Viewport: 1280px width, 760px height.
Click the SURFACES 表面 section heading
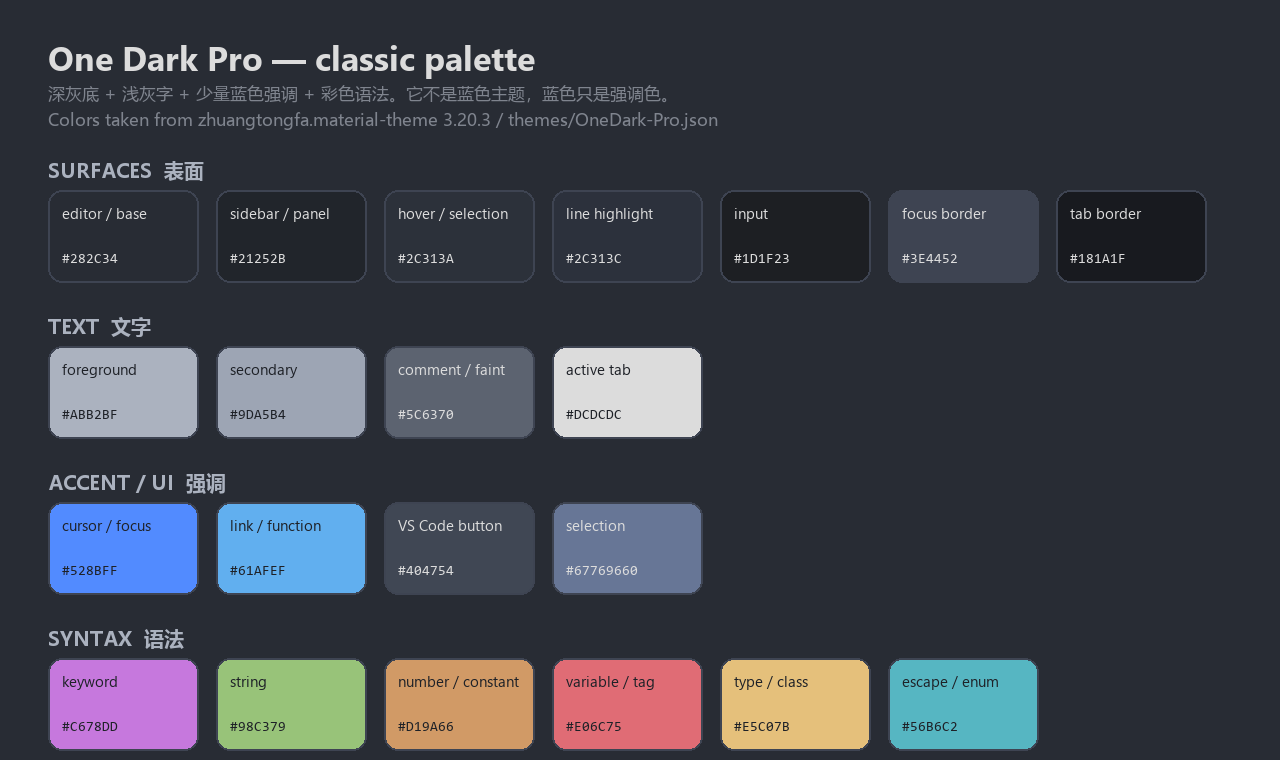click(x=126, y=171)
